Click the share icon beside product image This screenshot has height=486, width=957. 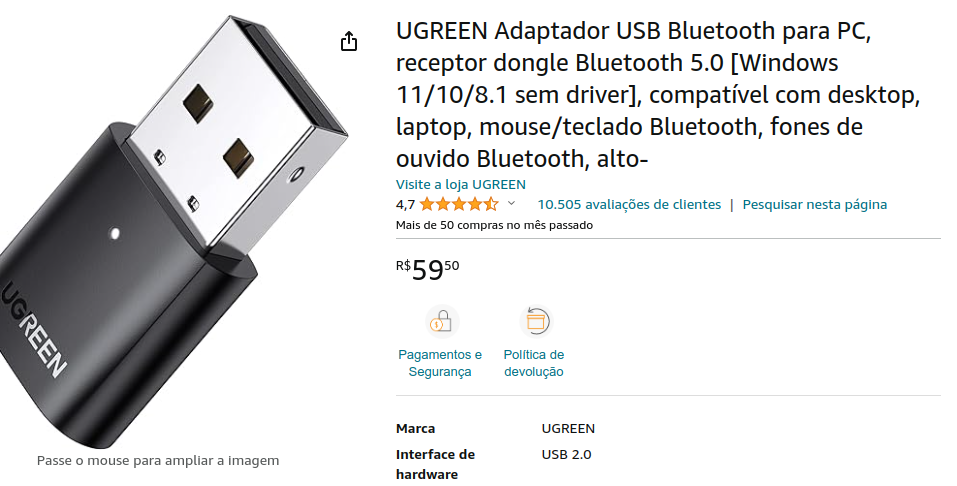click(x=348, y=41)
